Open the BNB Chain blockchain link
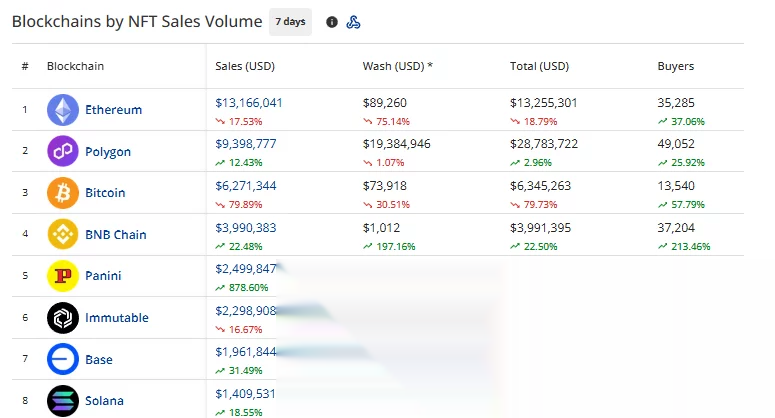 coord(116,235)
